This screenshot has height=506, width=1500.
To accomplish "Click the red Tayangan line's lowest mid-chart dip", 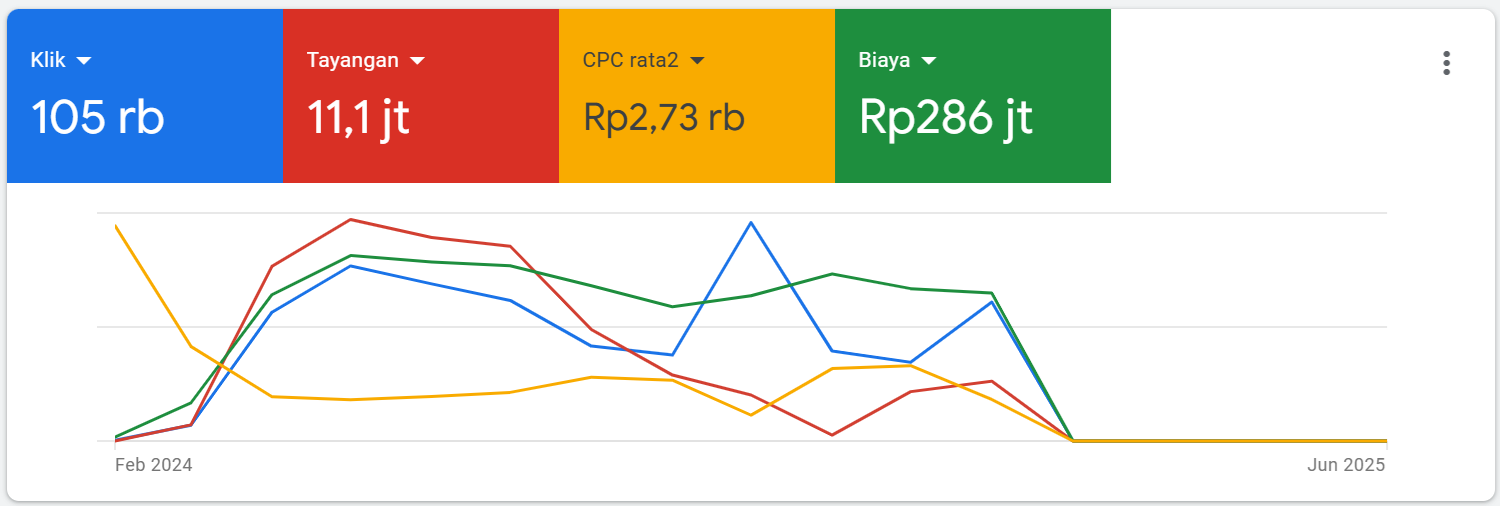I will tap(831, 435).
